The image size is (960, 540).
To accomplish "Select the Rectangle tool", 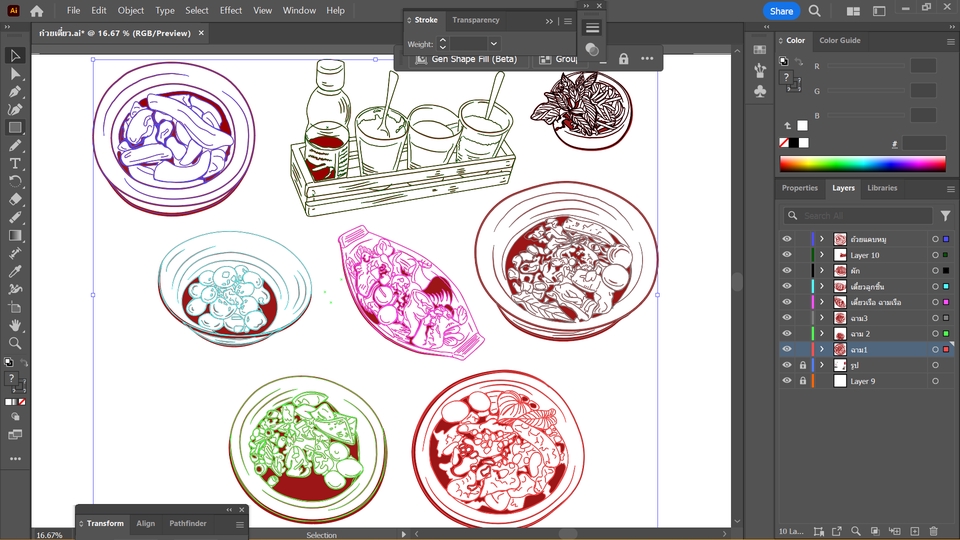I will point(15,127).
